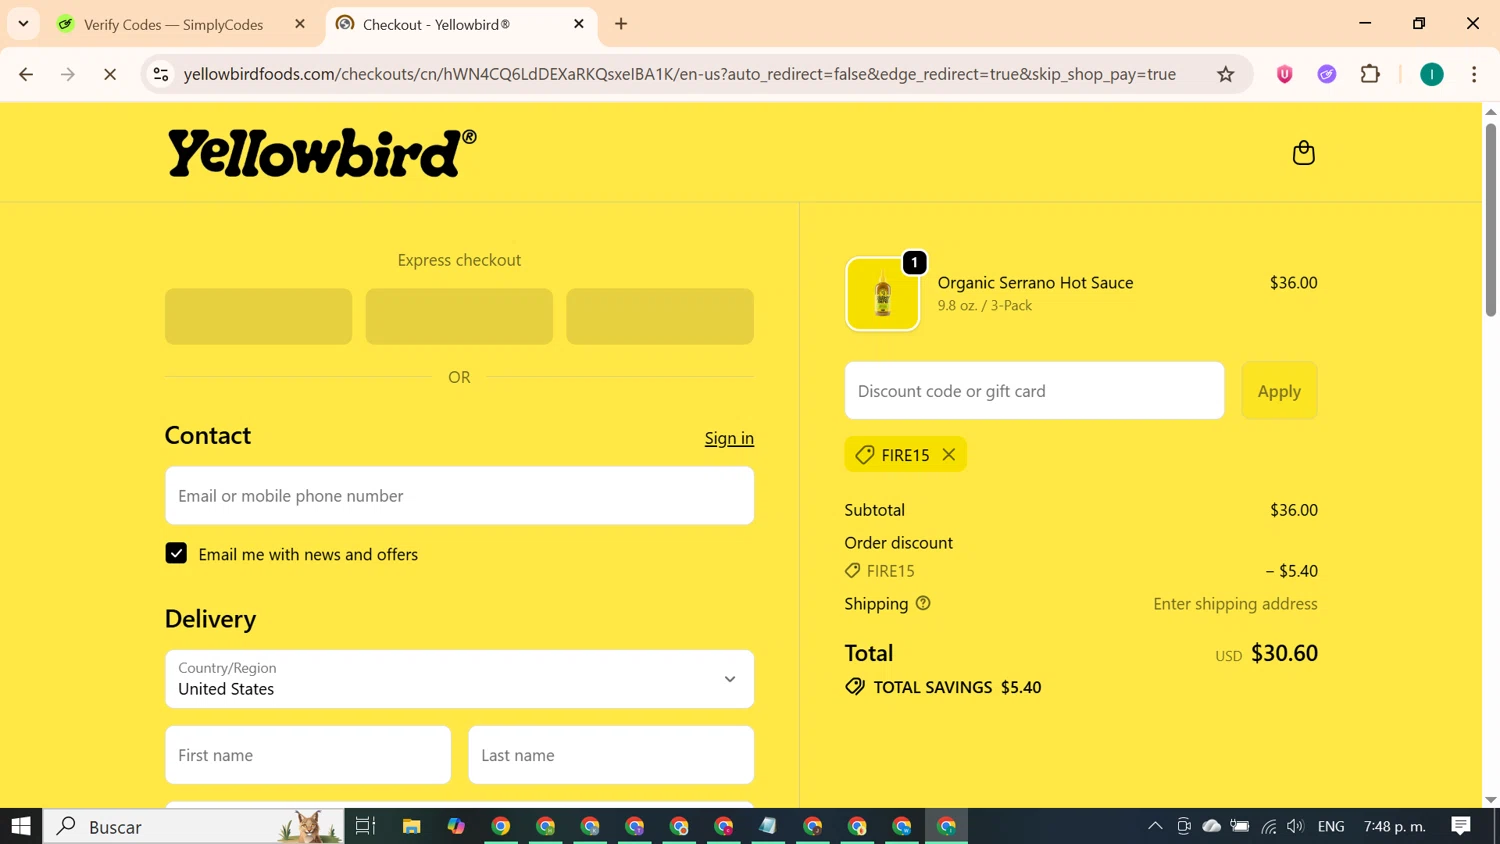1500x844 pixels.
Task: Expand the Country/Region dropdown
Action: (x=459, y=679)
